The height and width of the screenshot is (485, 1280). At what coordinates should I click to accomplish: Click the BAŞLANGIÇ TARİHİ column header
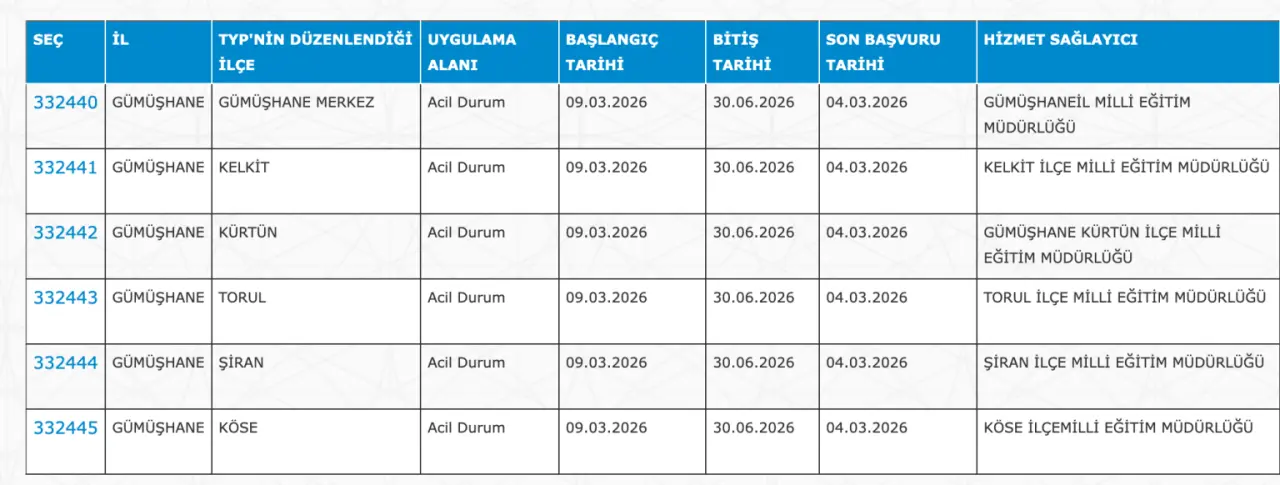coord(612,52)
